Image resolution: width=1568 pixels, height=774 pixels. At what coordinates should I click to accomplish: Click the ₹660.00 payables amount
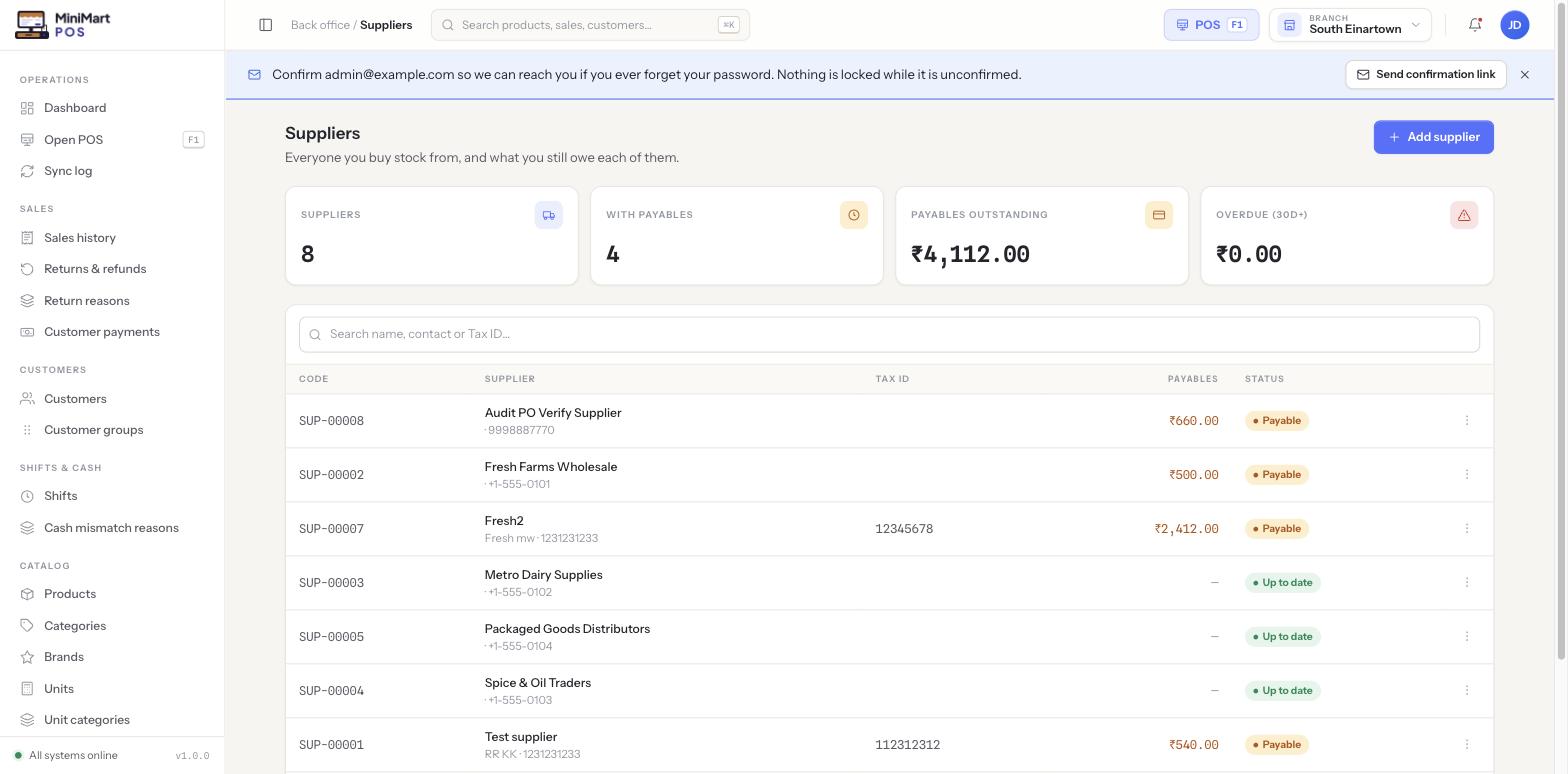click(1193, 421)
